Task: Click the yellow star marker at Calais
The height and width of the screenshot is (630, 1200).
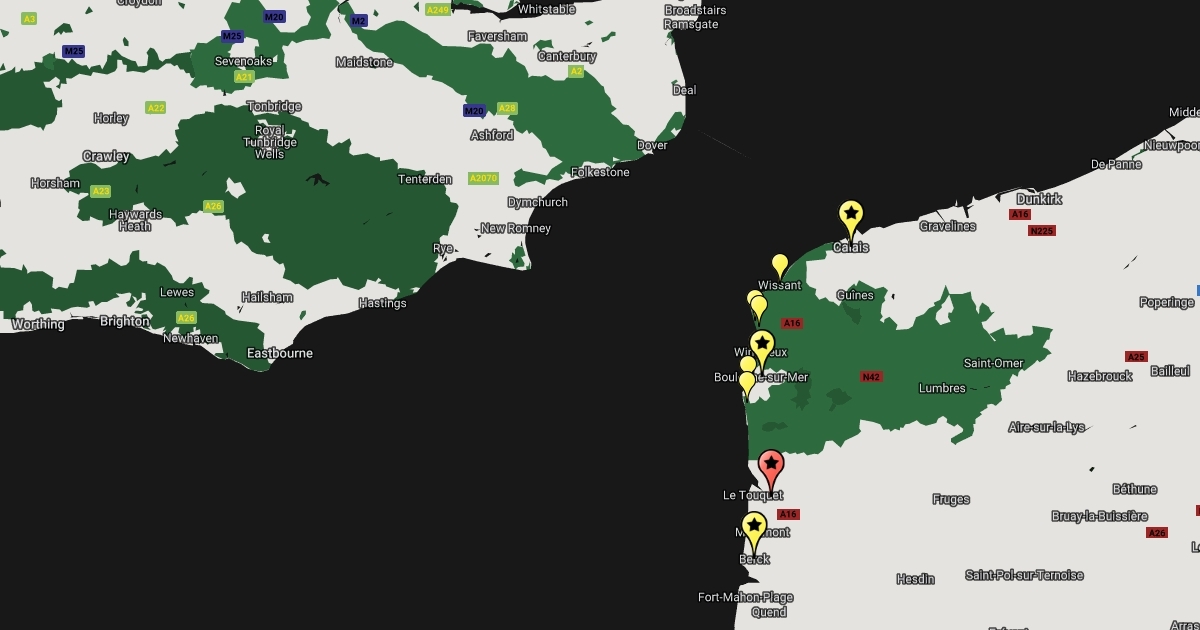Action: [x=850, y=216]
